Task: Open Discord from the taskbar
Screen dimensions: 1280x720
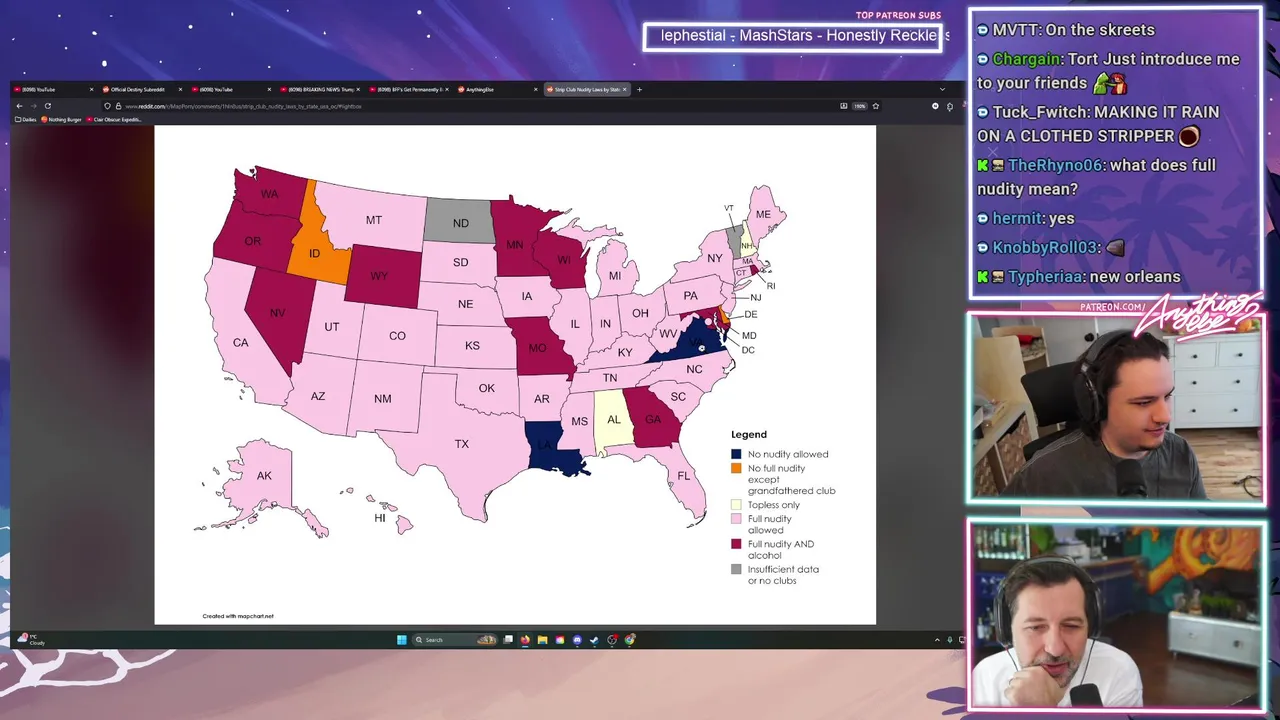Action: (x=577, y=640)
